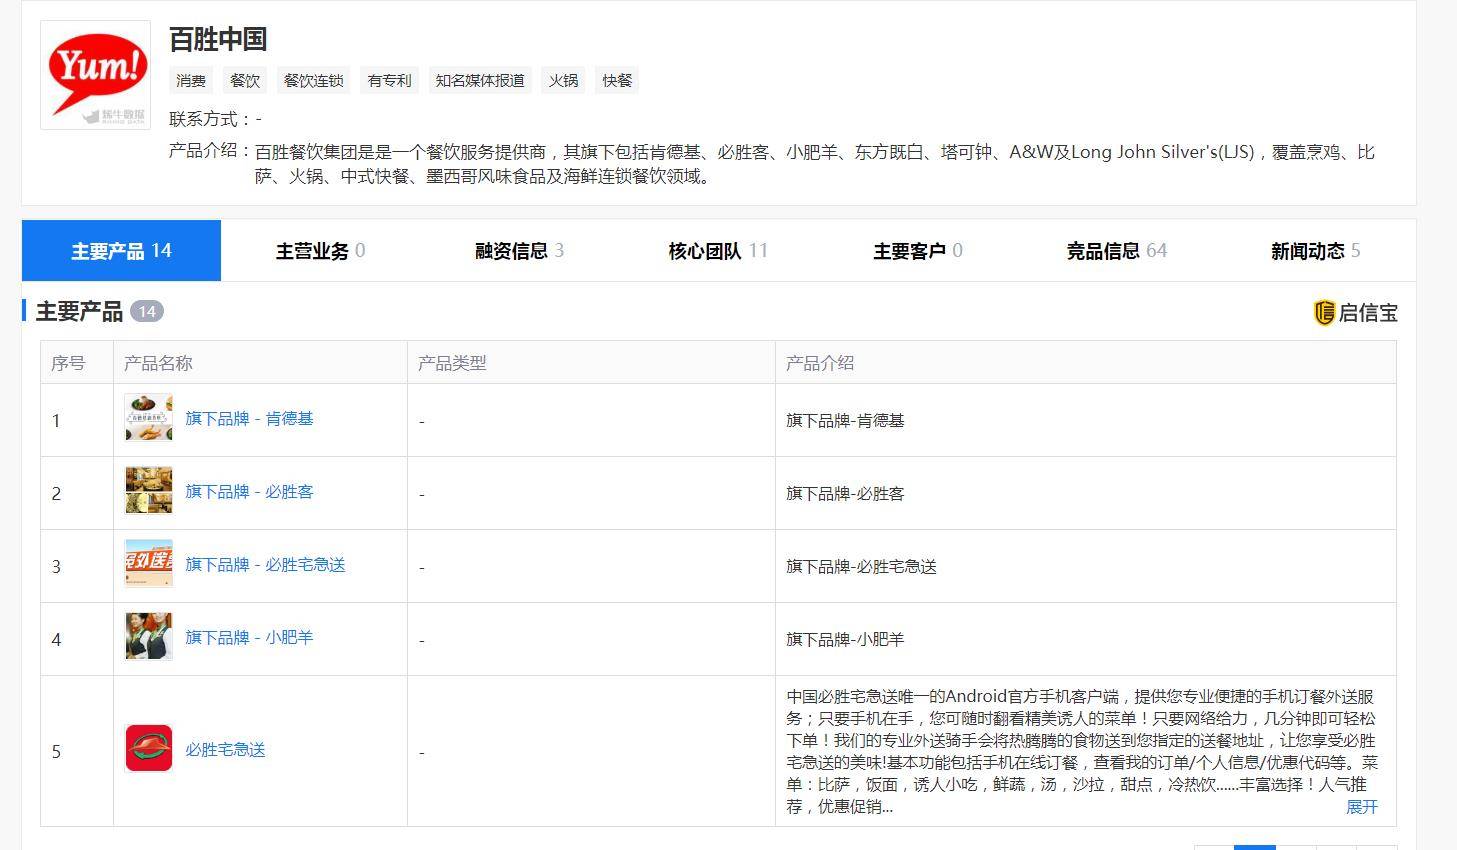This screenshot has height=850, width=1457.
Task: Expand the 竞品信息 64 section
Action: click(x=1117, y=251)
